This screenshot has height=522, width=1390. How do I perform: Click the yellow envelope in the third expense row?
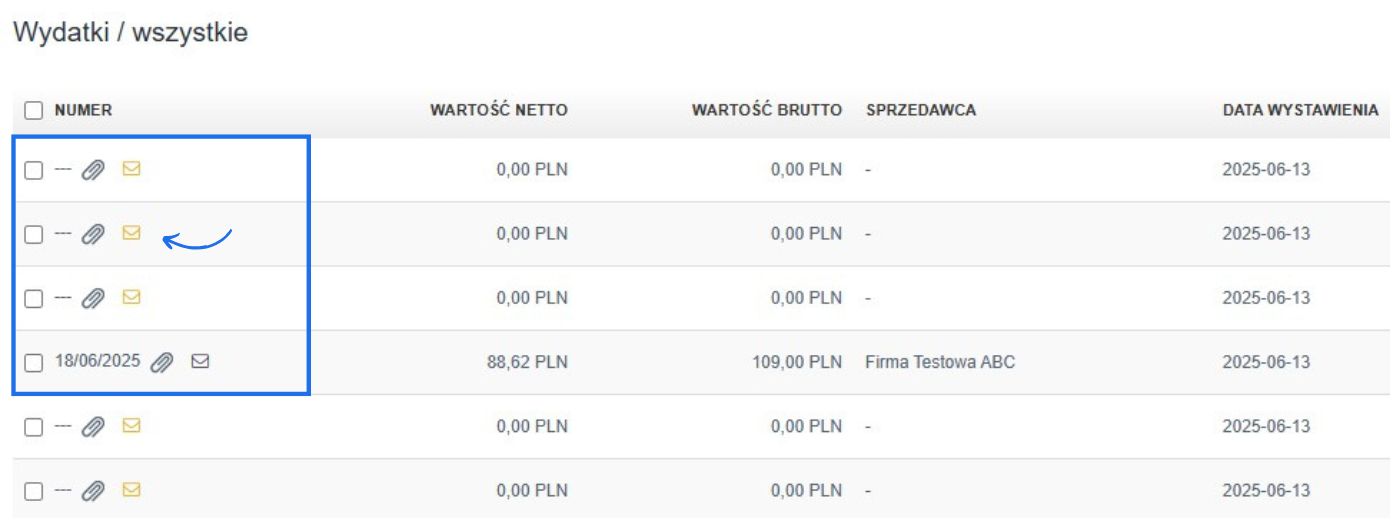click(131, 297)
